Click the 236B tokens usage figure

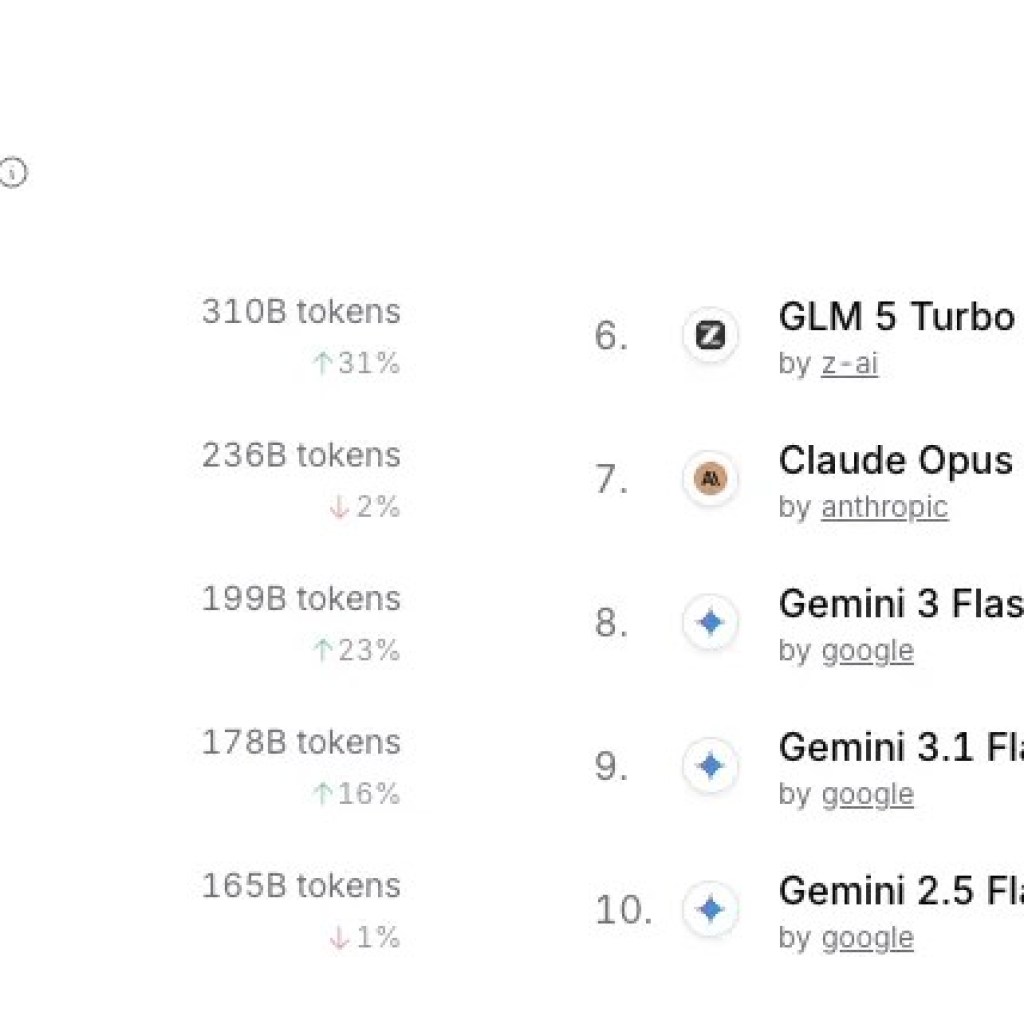click(301, 456)
